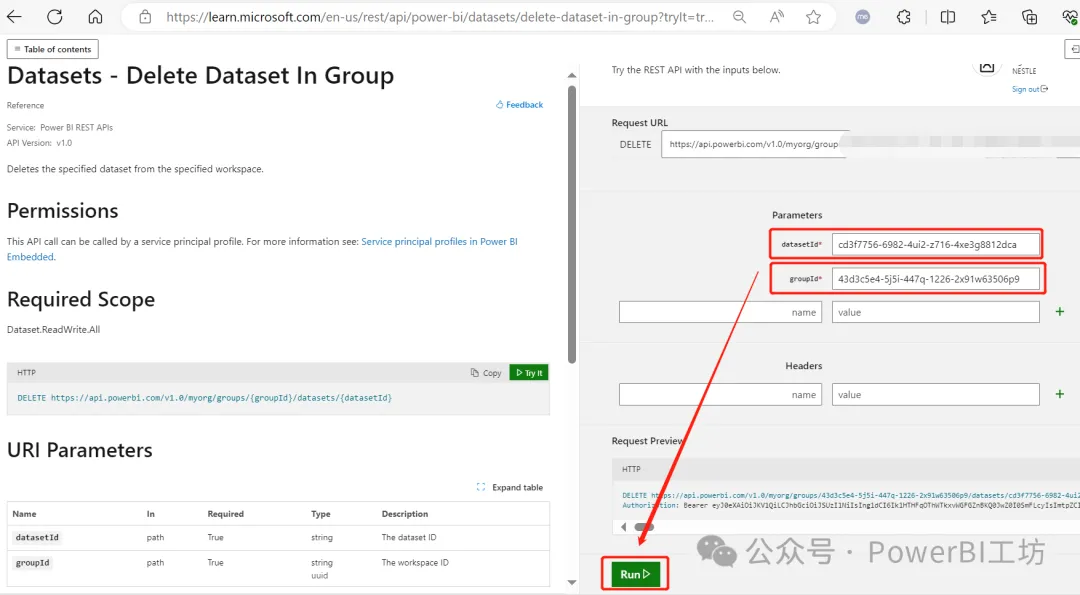Click the green plus beside Headers value field
The height and width of the screenshot is (595, 1080).
[x=1059, y=394]
